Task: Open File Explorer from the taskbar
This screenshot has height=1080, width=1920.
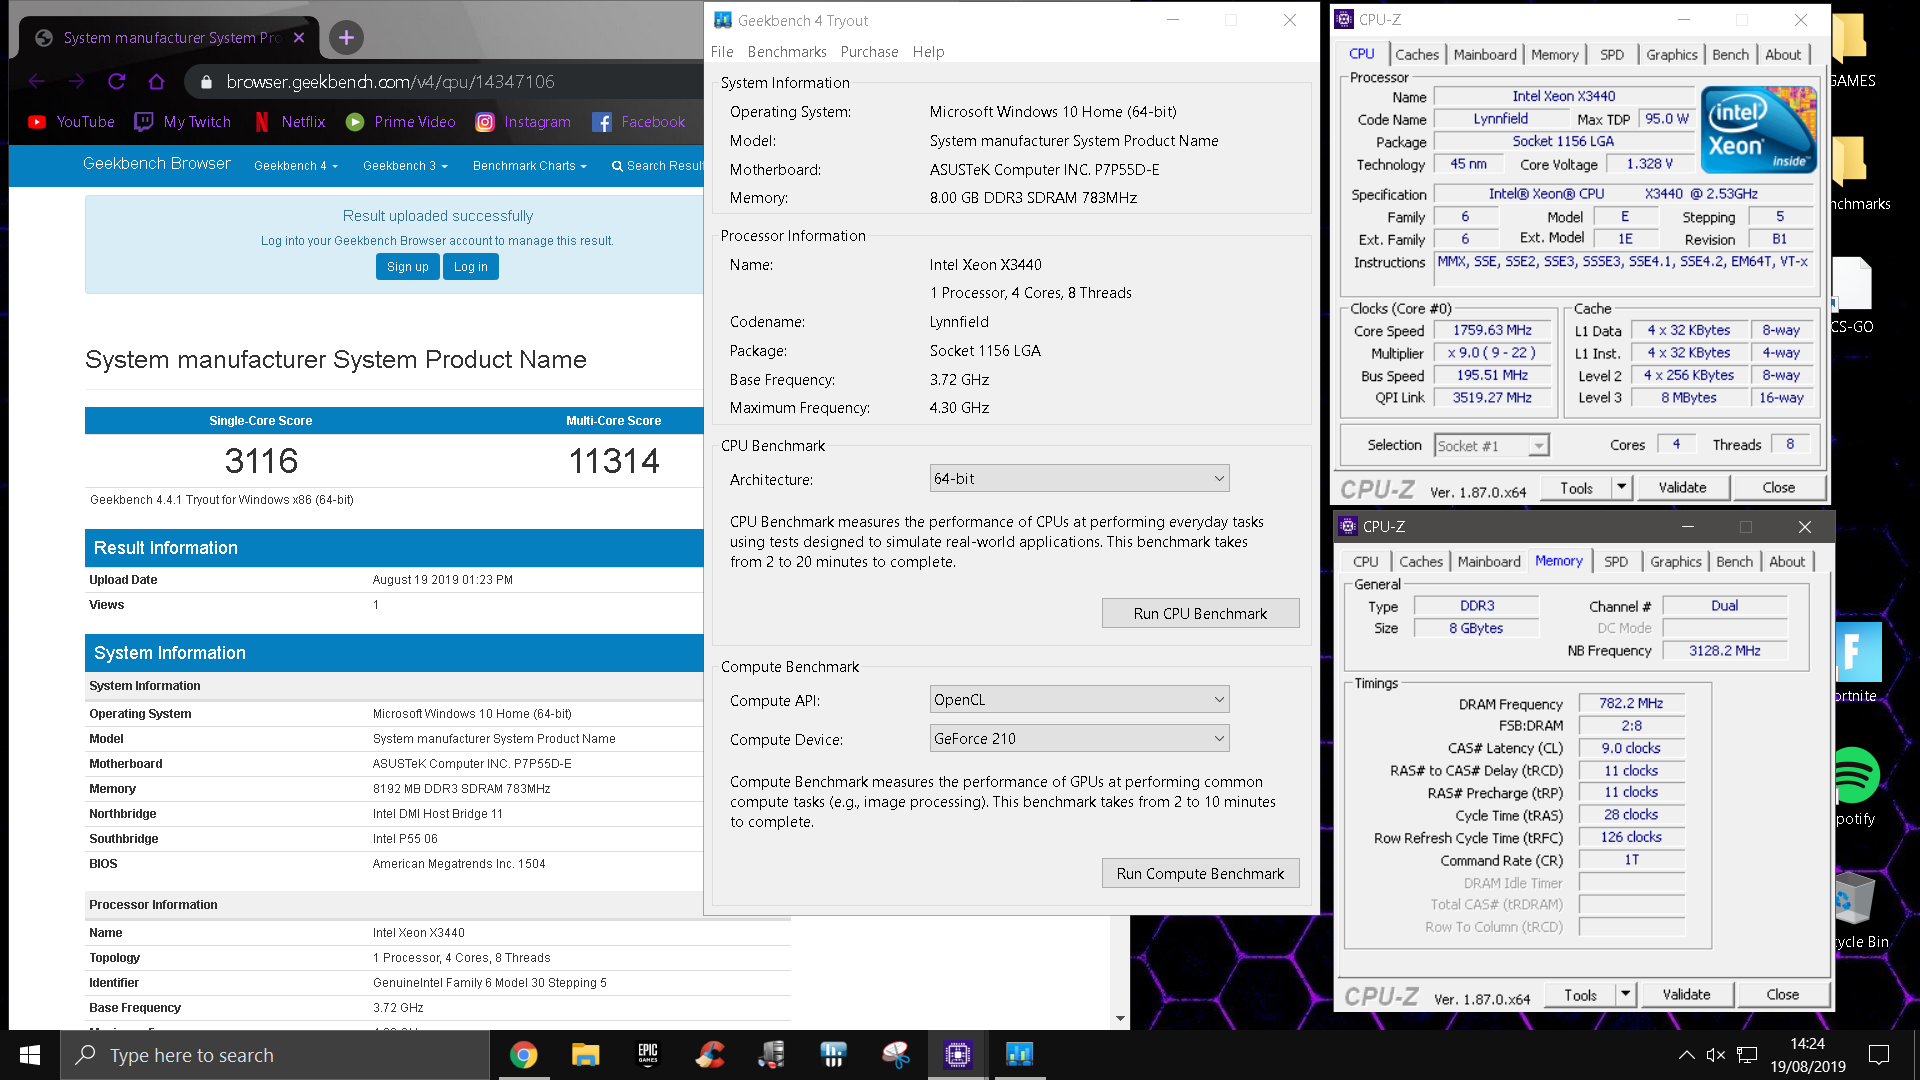Action: coord(585,1055)
